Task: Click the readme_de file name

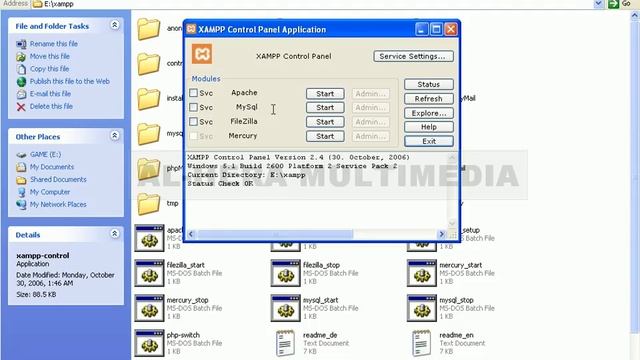Action: [x=320, y=335]
